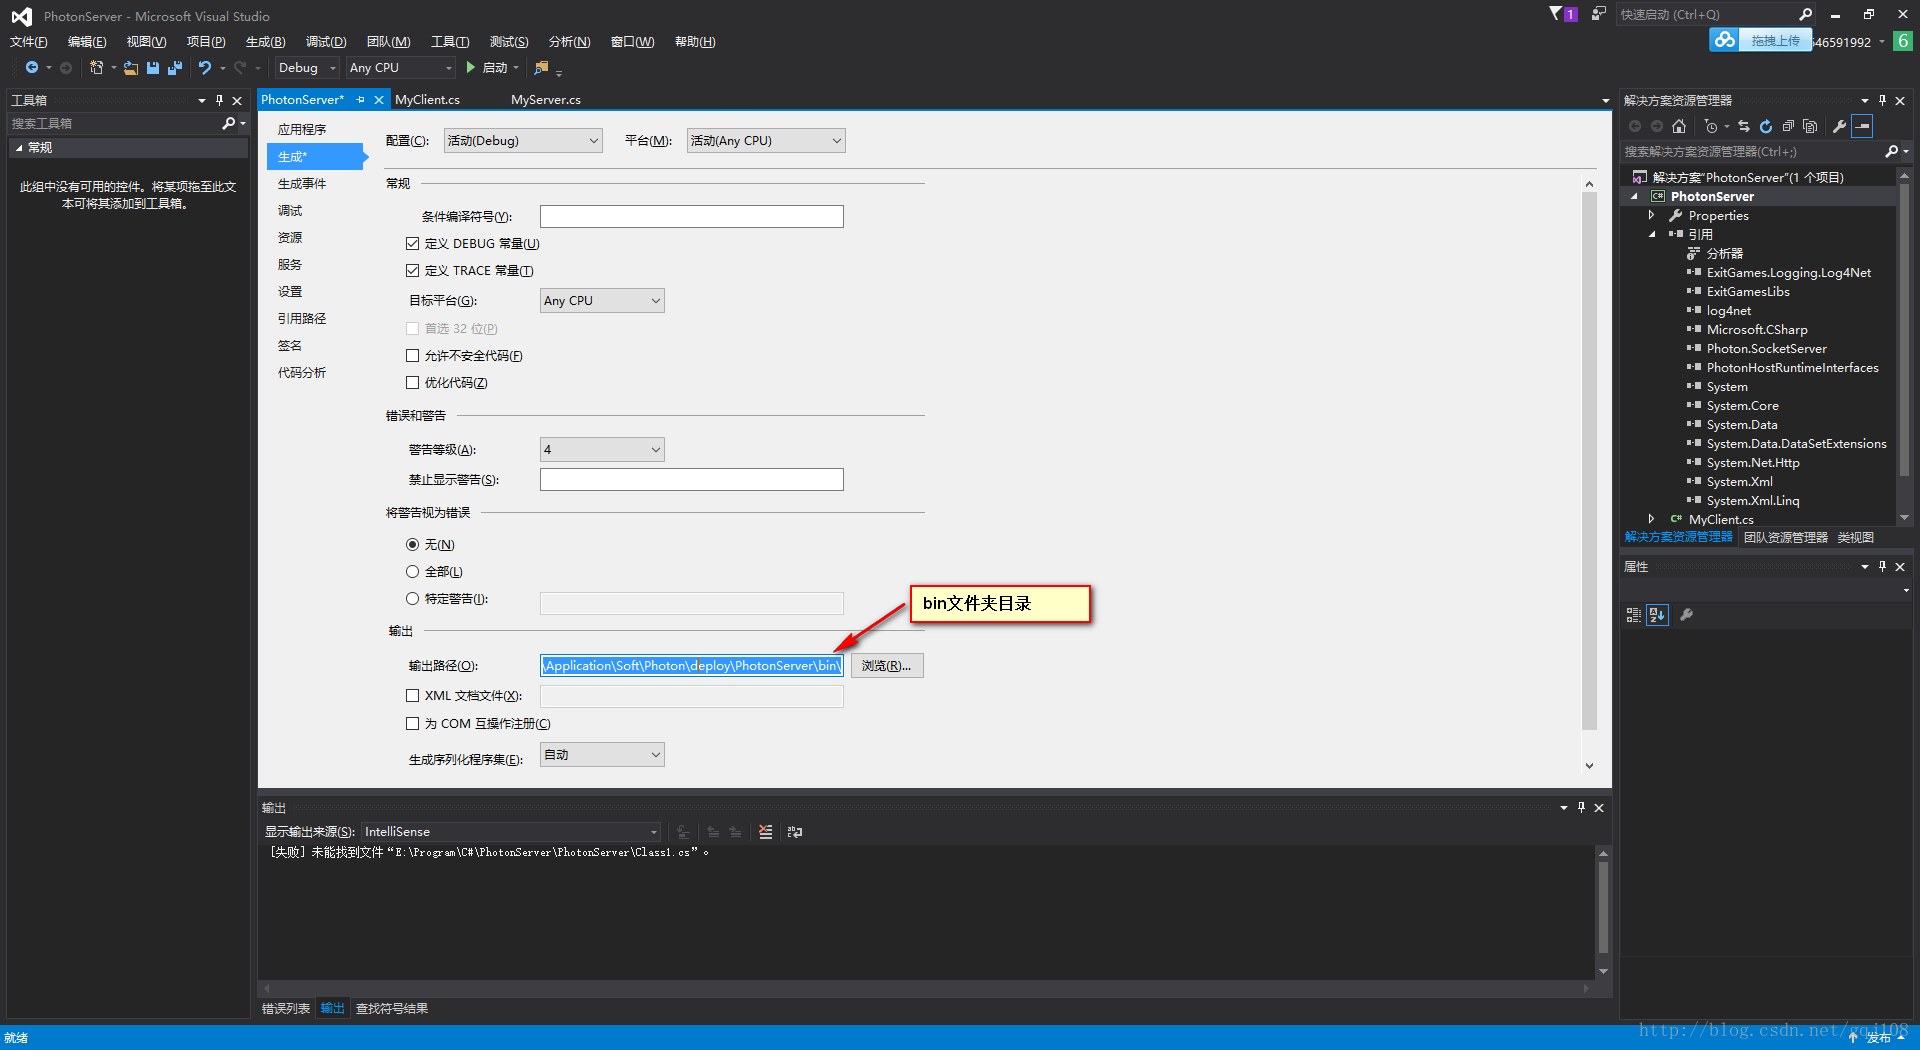
Task: Click the Solution Explorer Refresh icon
Action: [x=1766, y=126]
